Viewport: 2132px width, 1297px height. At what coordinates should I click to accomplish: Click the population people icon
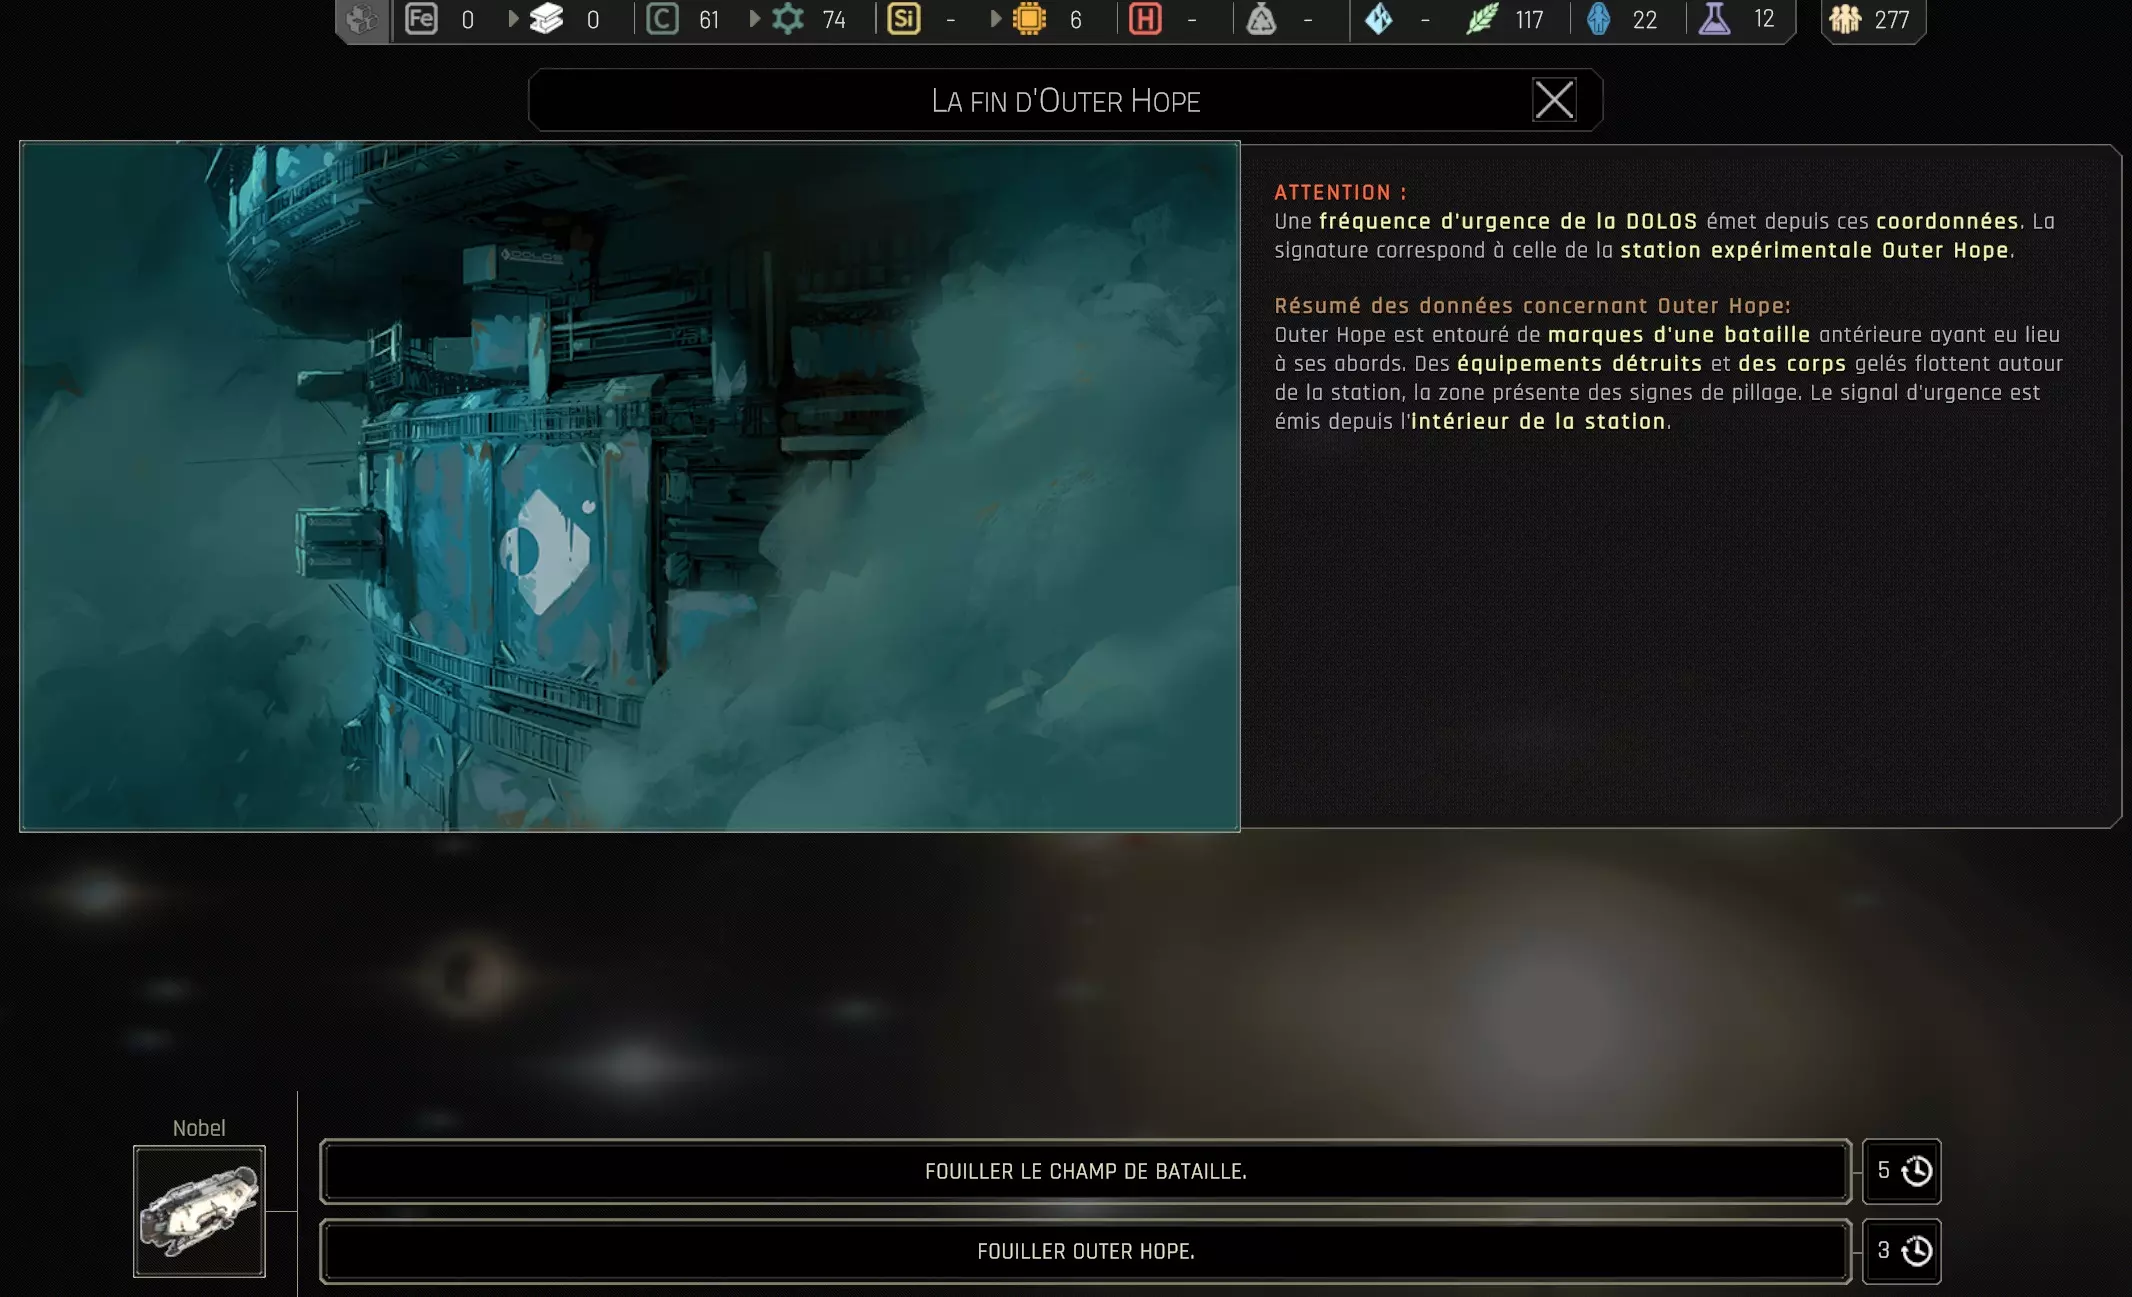coord(1845,19)
